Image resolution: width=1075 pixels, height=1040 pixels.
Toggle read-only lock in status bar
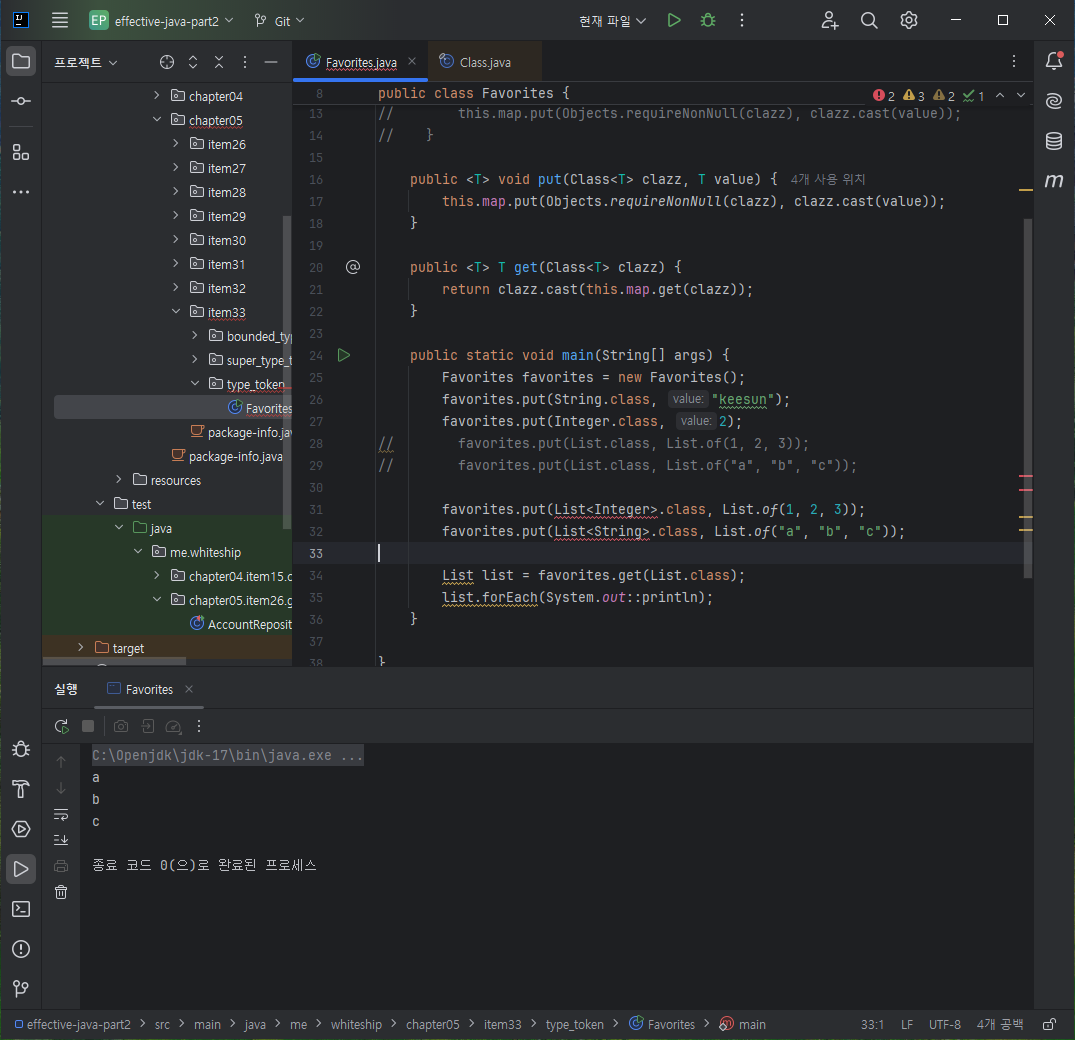1049,1024
